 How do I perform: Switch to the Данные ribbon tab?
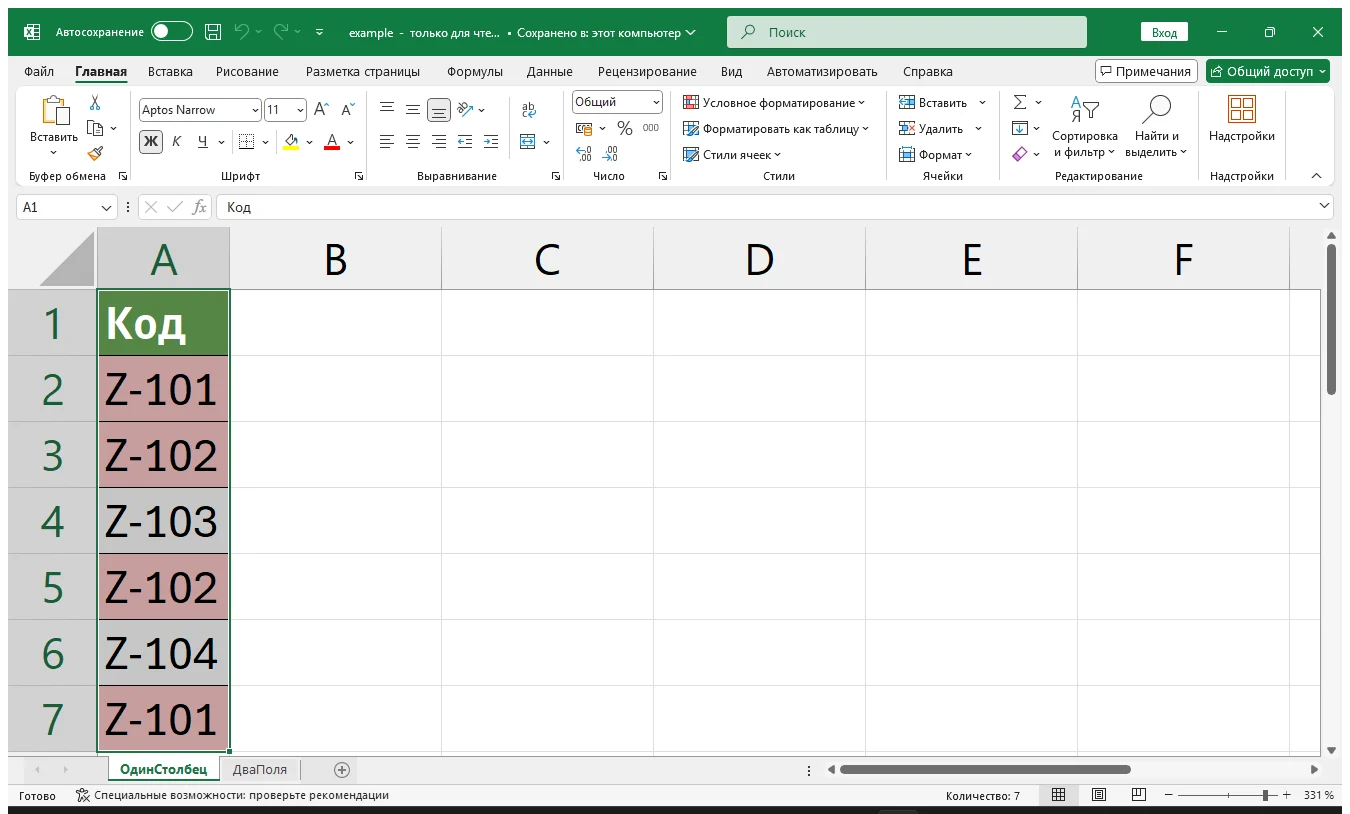coord(550,71)
